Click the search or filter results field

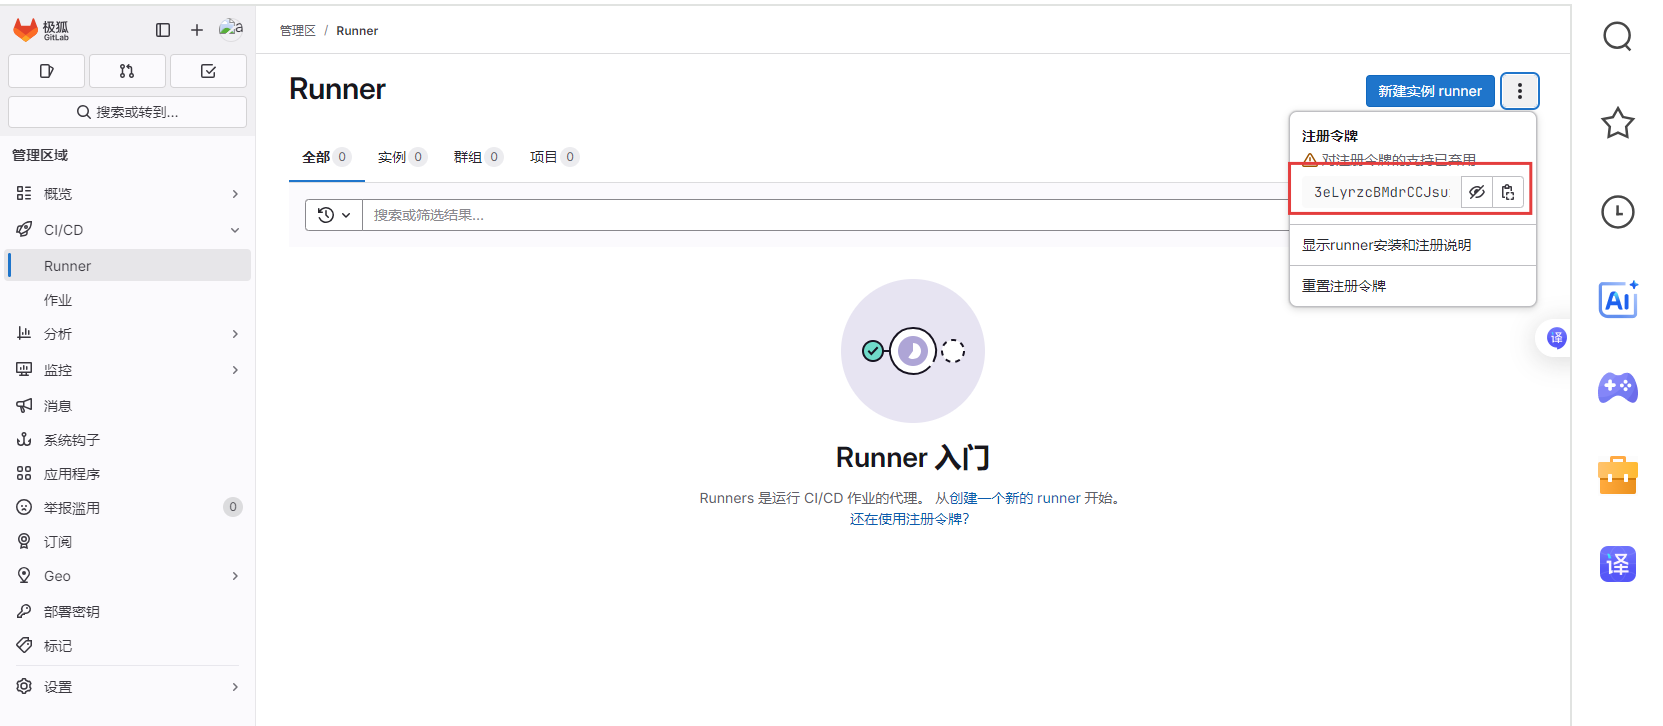[826, 215]
